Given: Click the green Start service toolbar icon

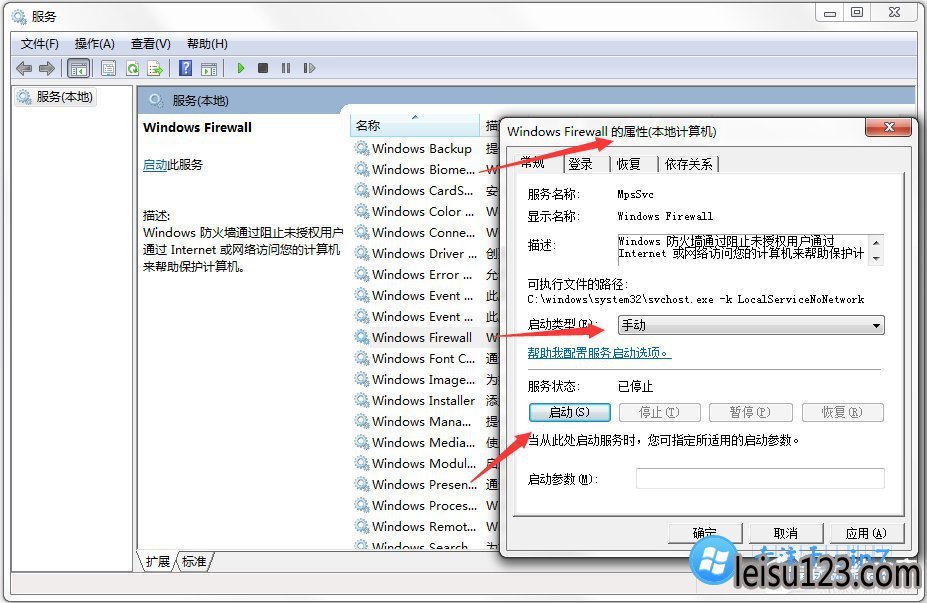Looking at the screenshot, I should pos(241,68).
